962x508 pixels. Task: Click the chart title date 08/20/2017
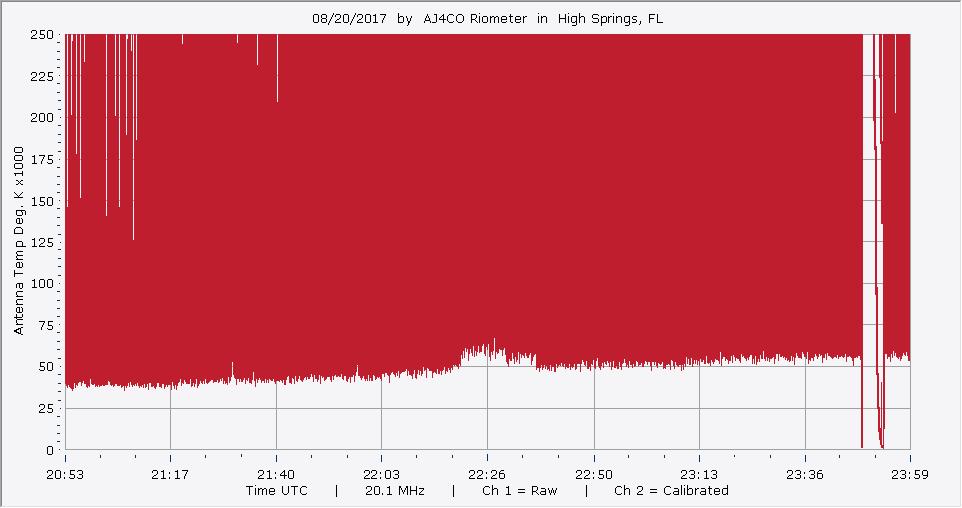click(x=349, y=18)
